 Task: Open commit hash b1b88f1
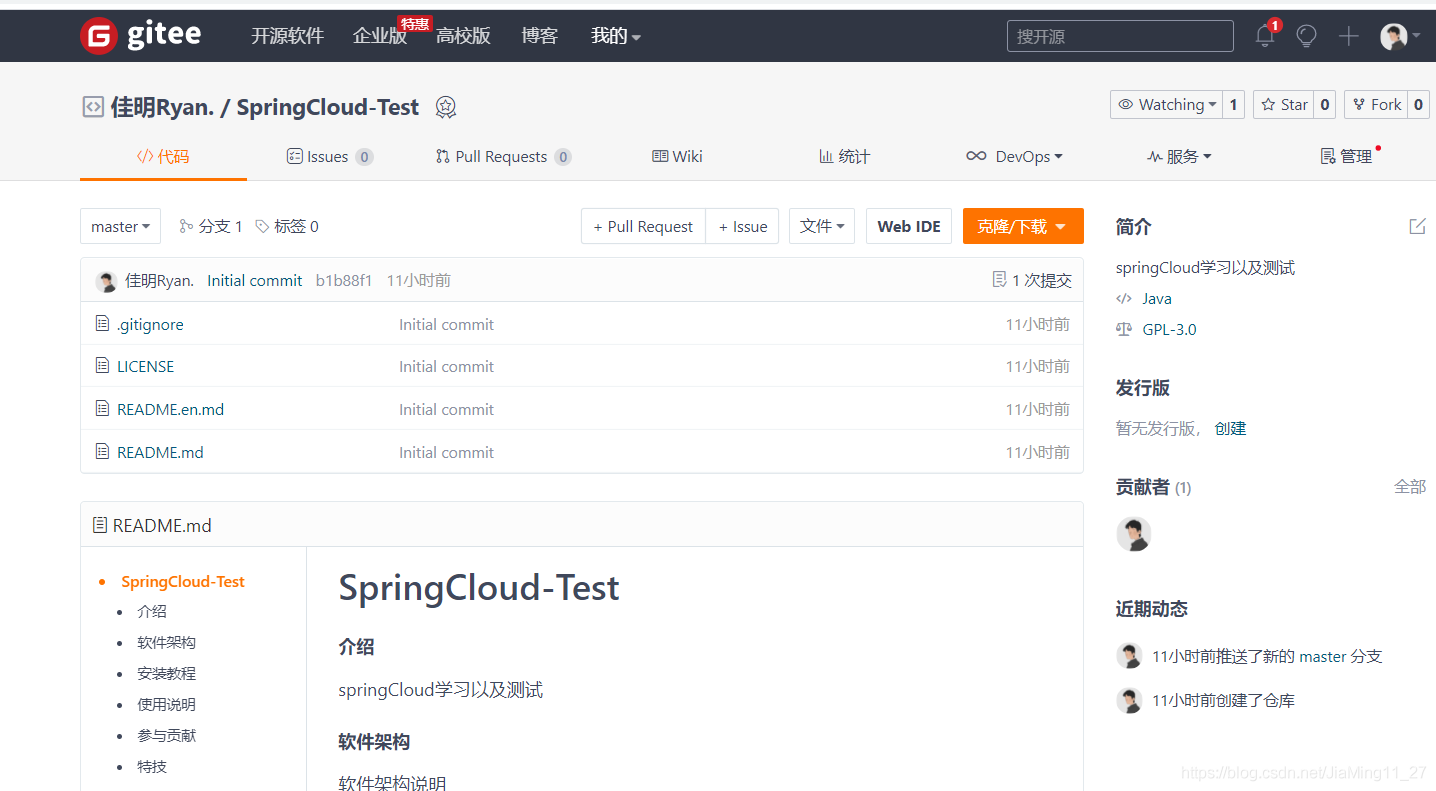(344, 280)
